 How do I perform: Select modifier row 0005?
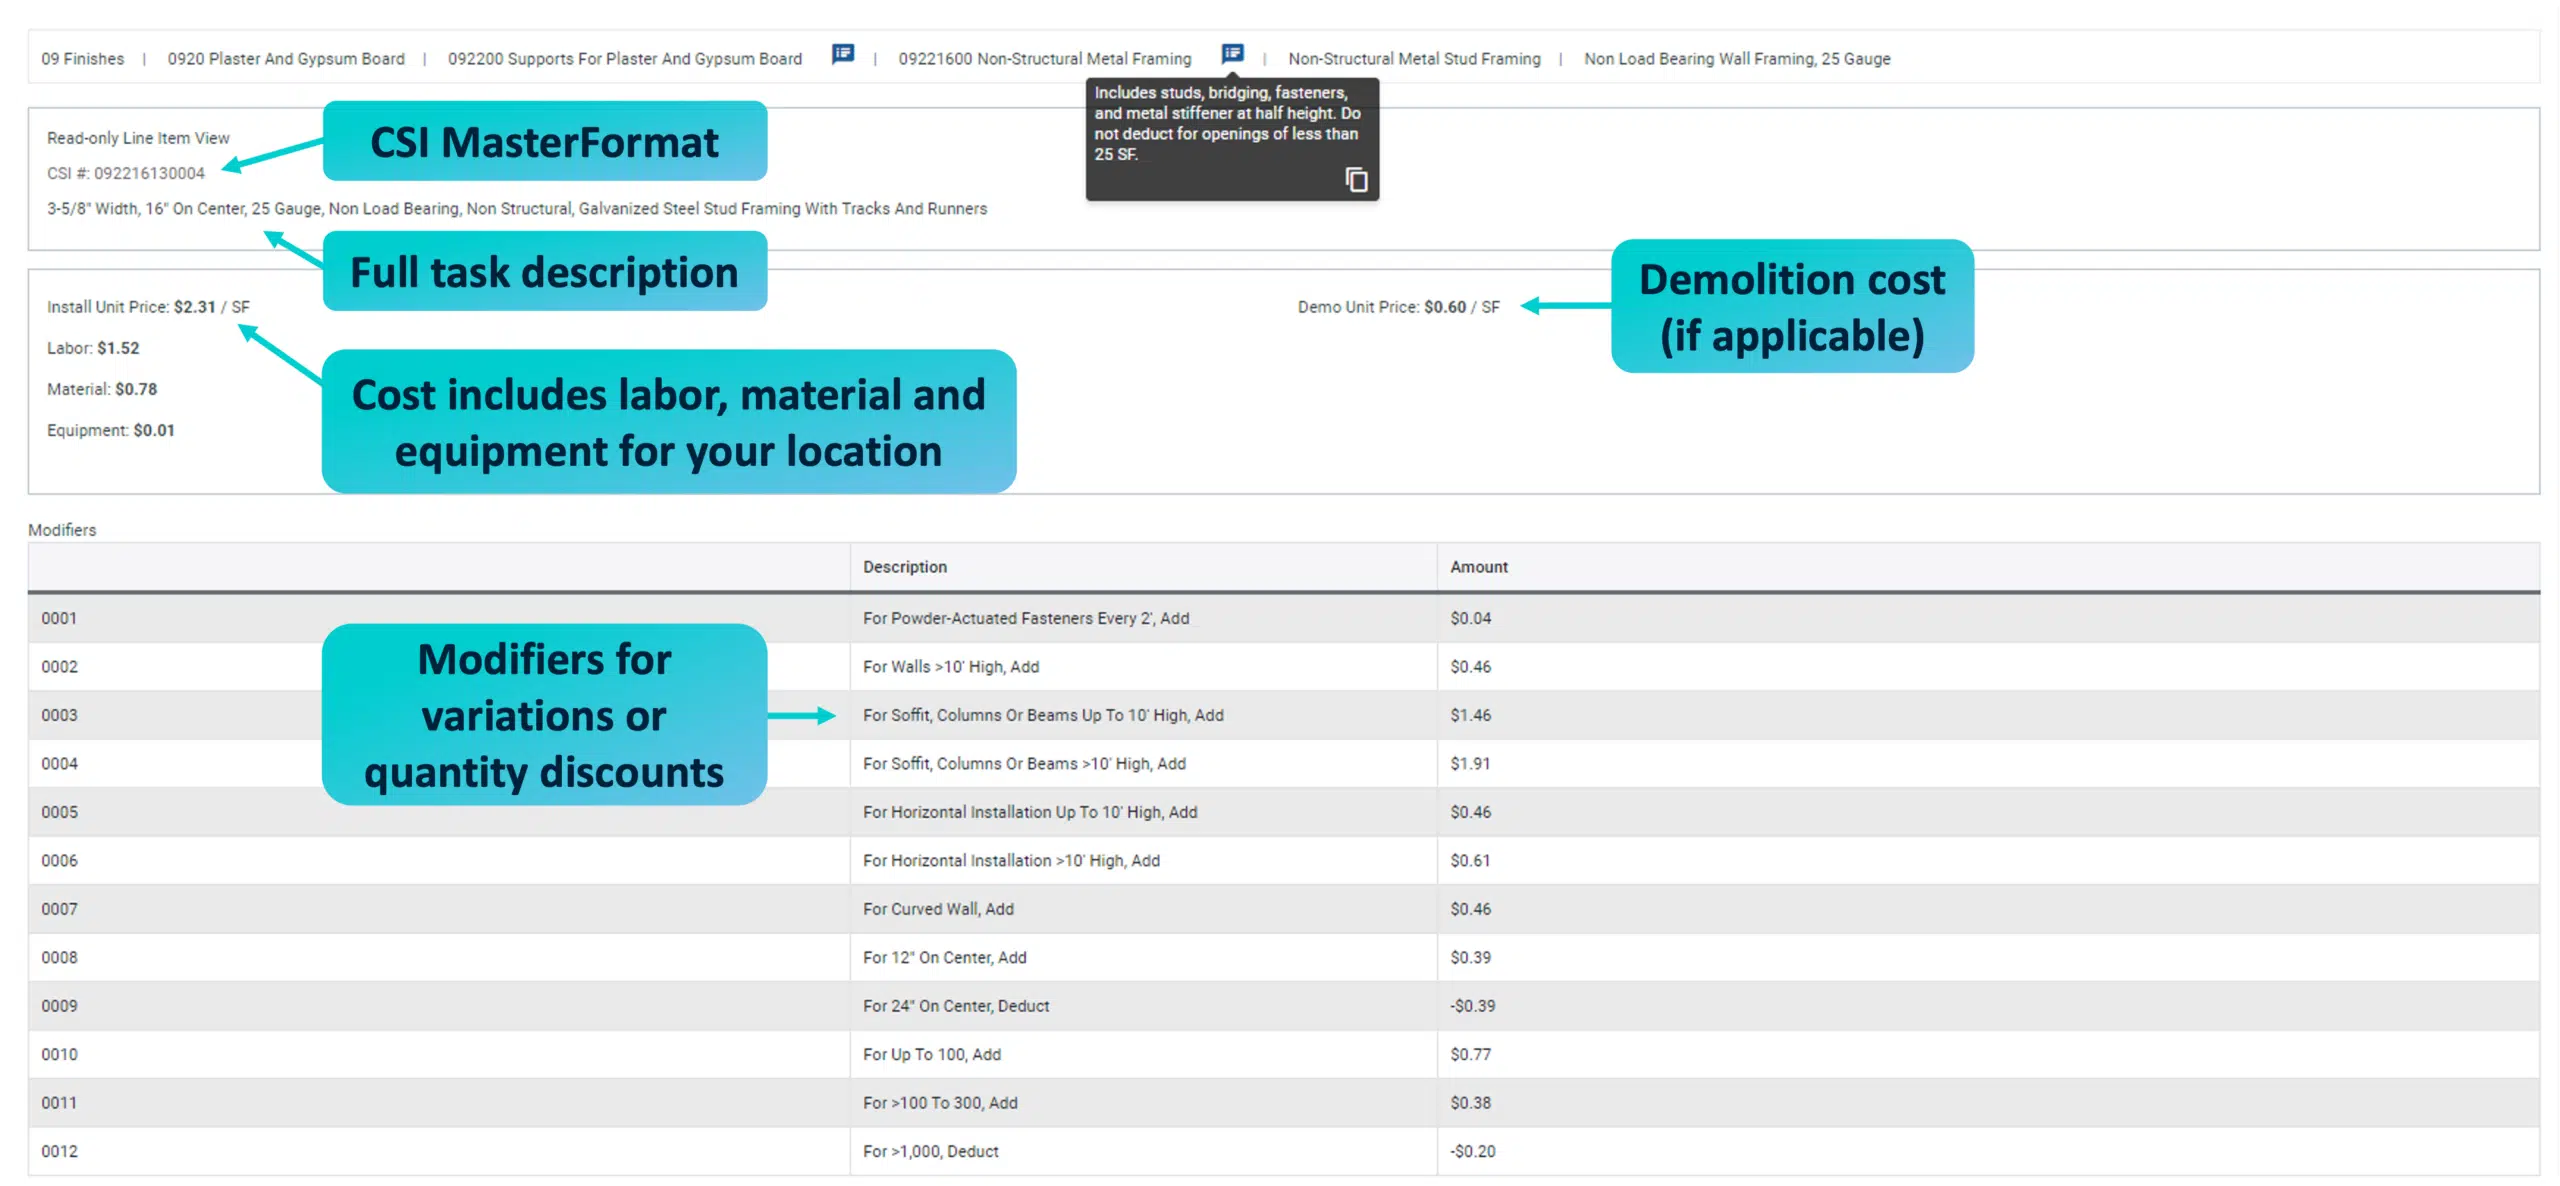coord(1284,812)
